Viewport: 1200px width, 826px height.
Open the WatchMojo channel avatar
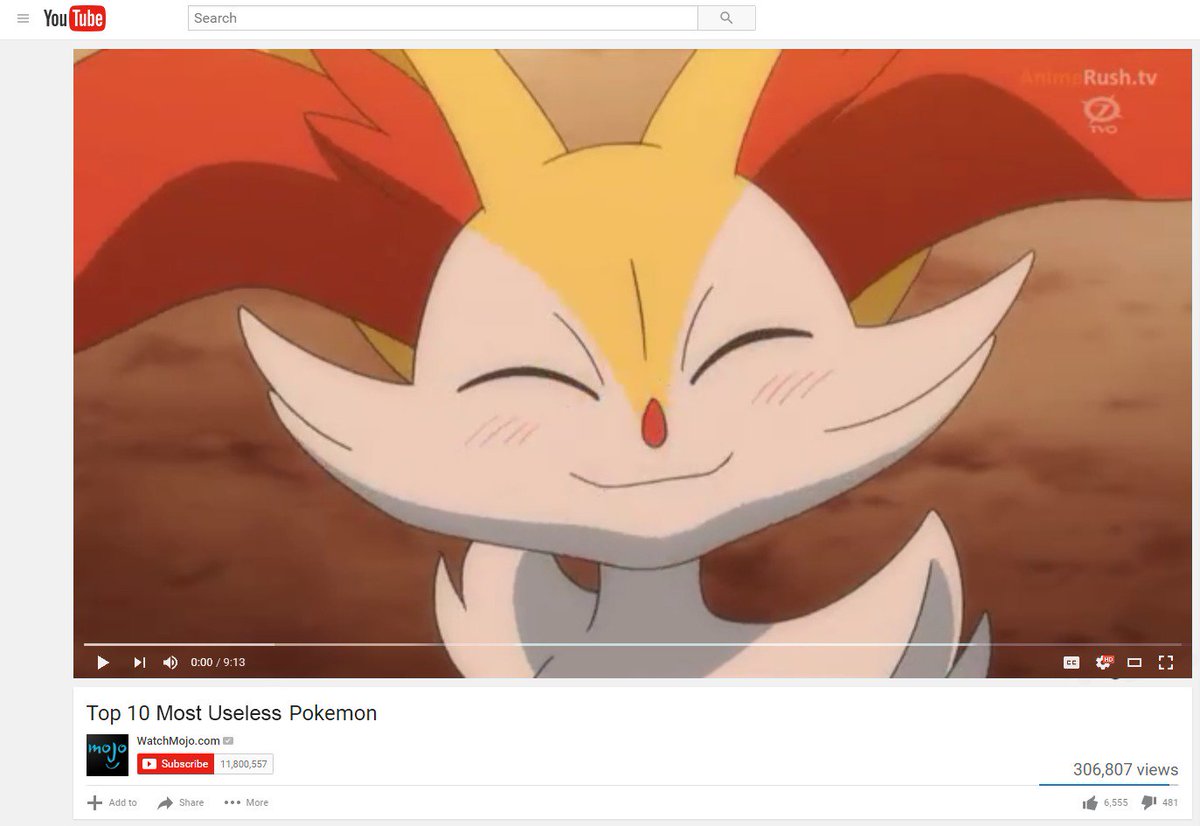click(x=107, y=755)
